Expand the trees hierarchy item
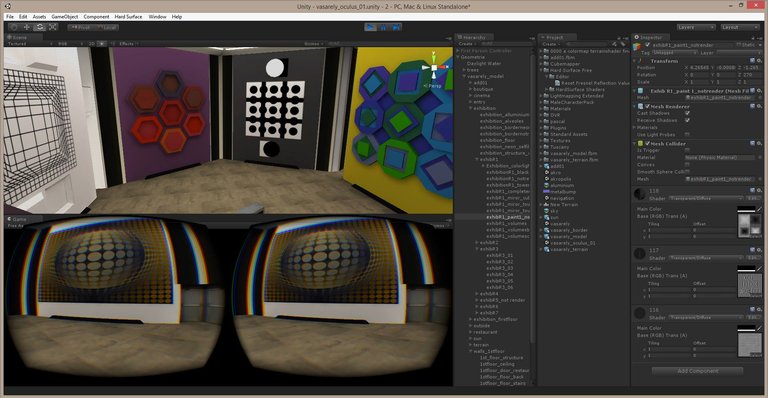Image resolution: width=768 pixels, height=398 pixels. tap(464, 70)
